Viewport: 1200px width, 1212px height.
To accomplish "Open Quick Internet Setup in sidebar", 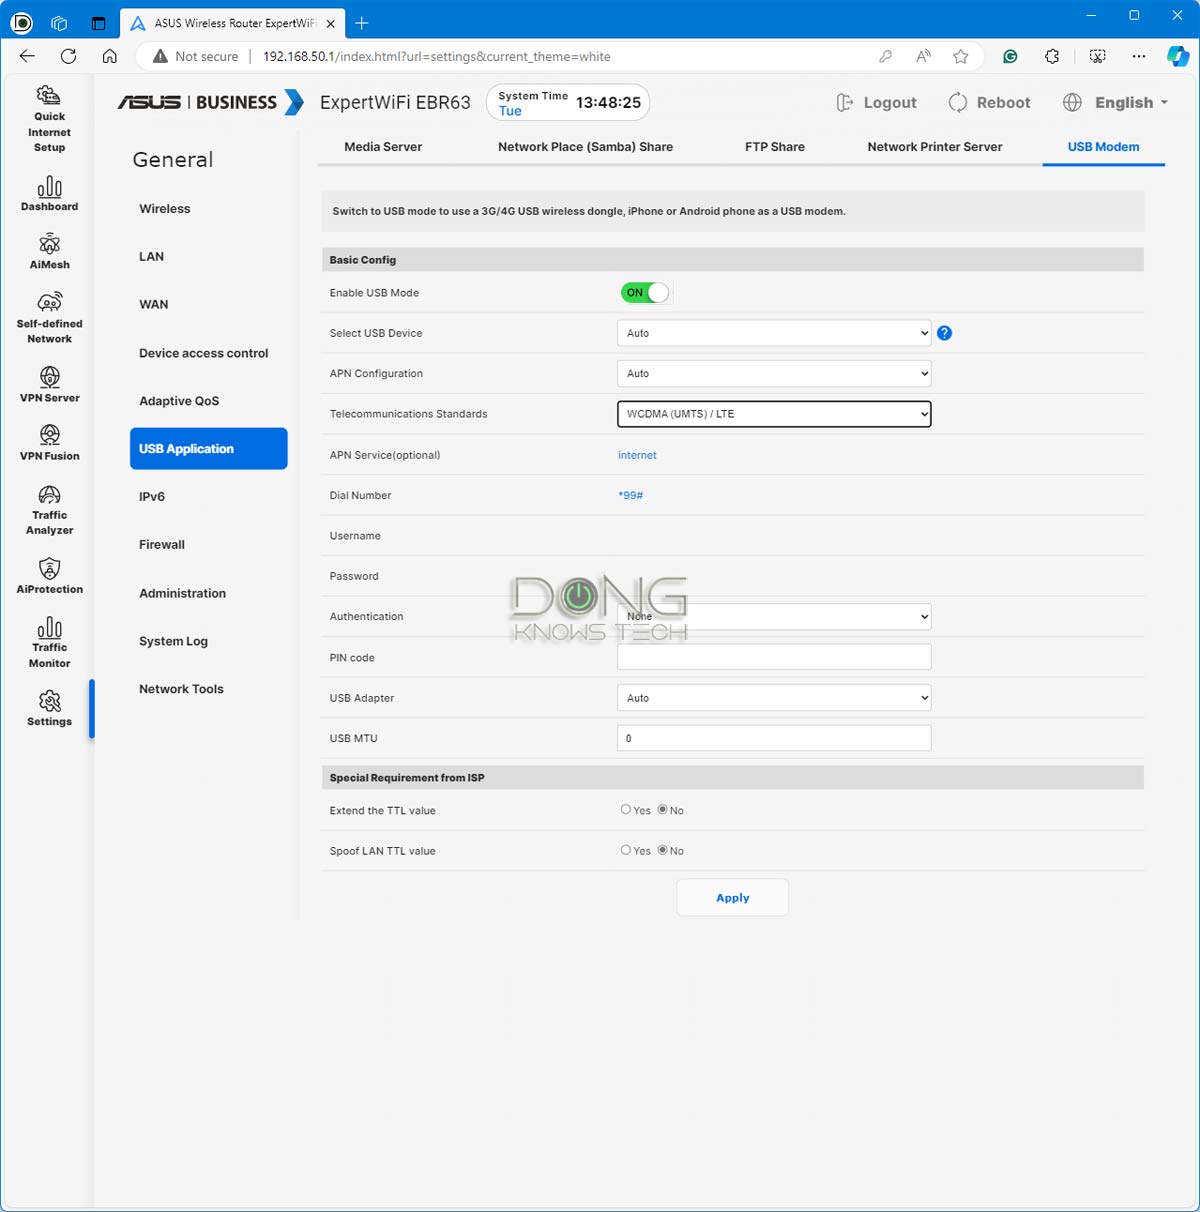I will pos(49,119).
